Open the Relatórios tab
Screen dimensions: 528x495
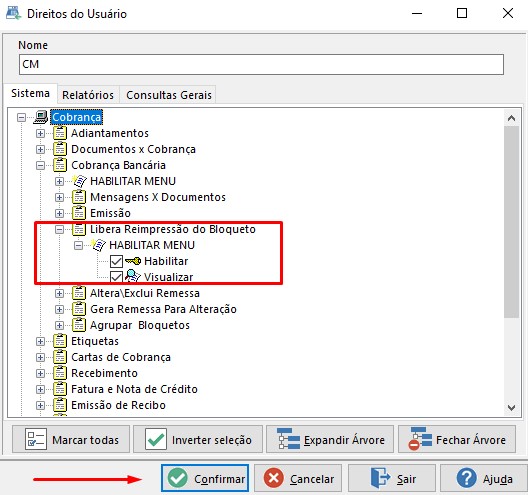point(88,95)
